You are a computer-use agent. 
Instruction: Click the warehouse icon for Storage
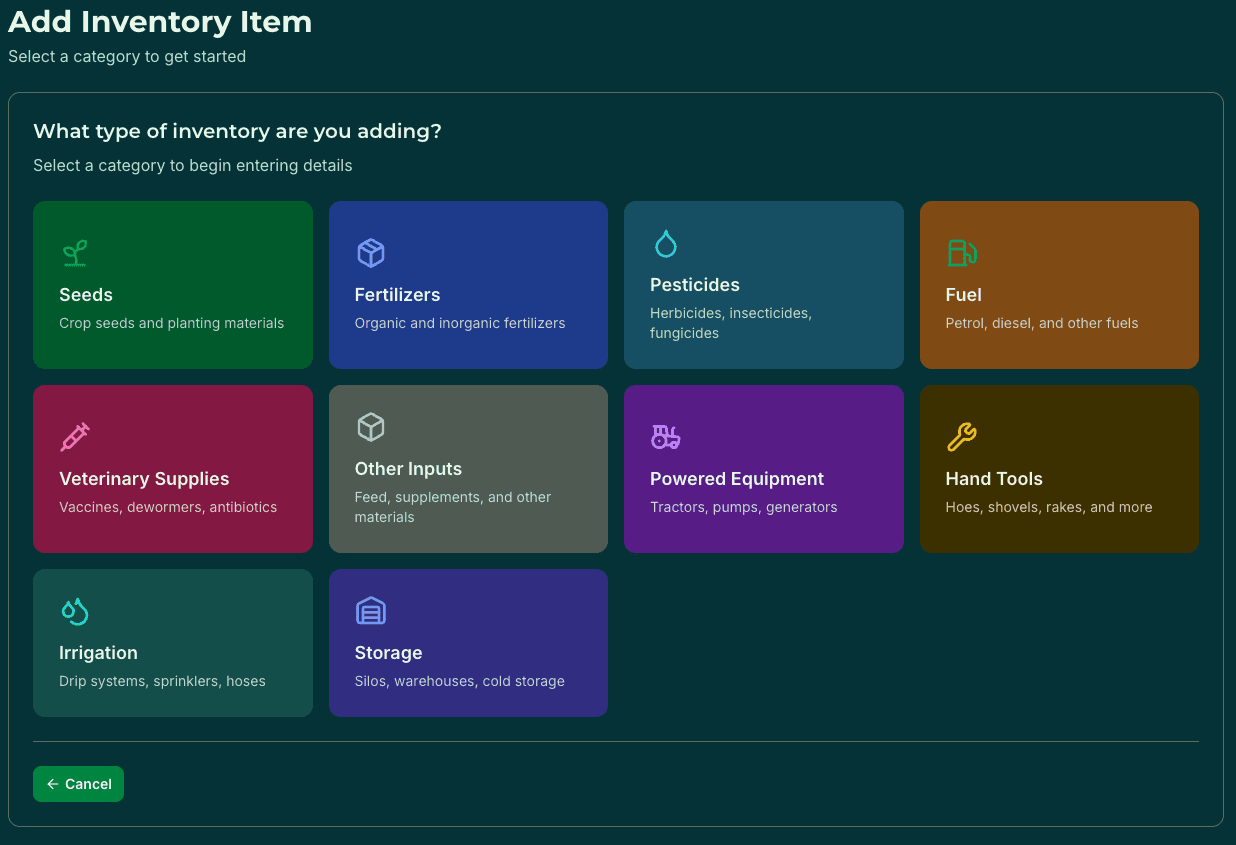click(x=370, y=611)
